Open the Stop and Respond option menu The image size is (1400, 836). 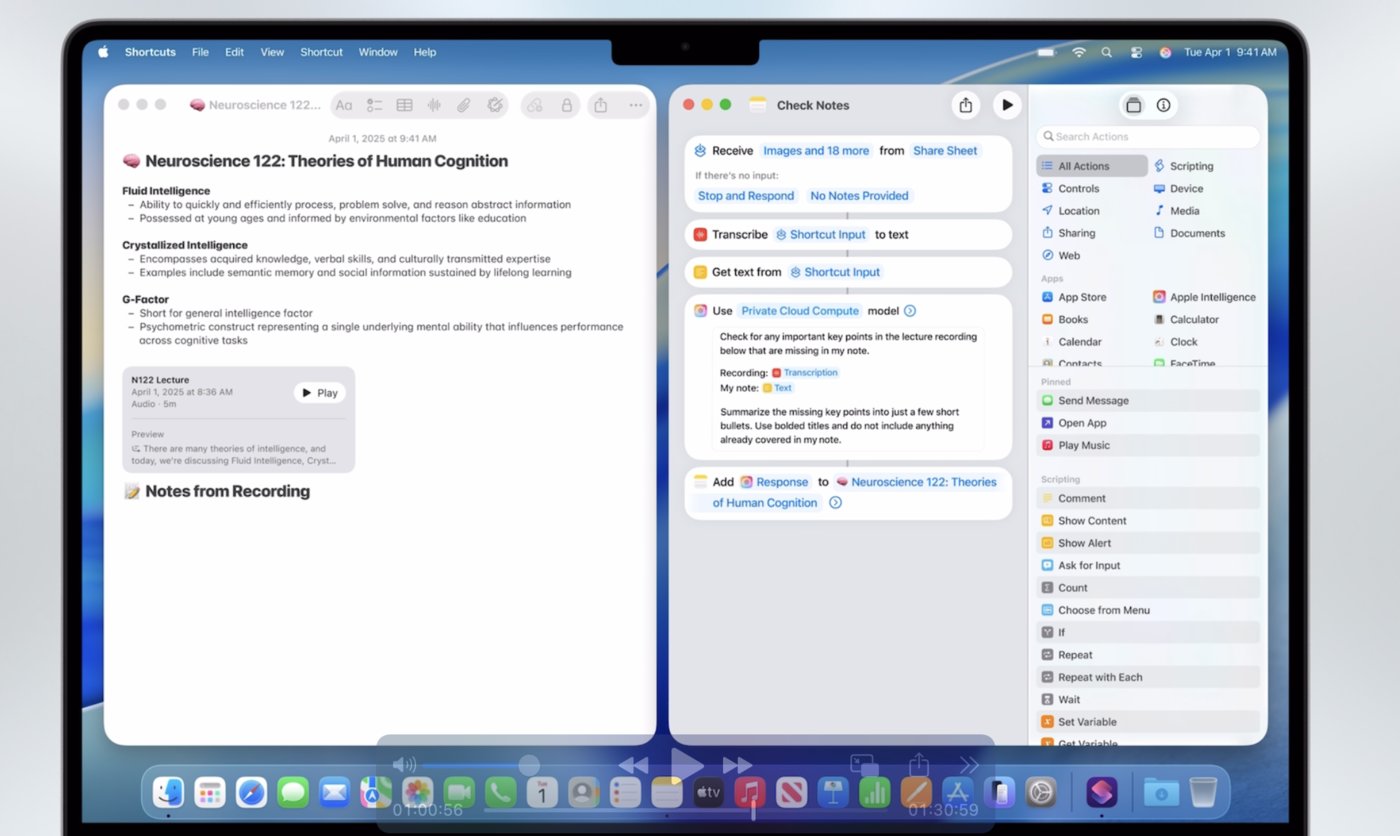pyautogui.click(x=746, y=196)
